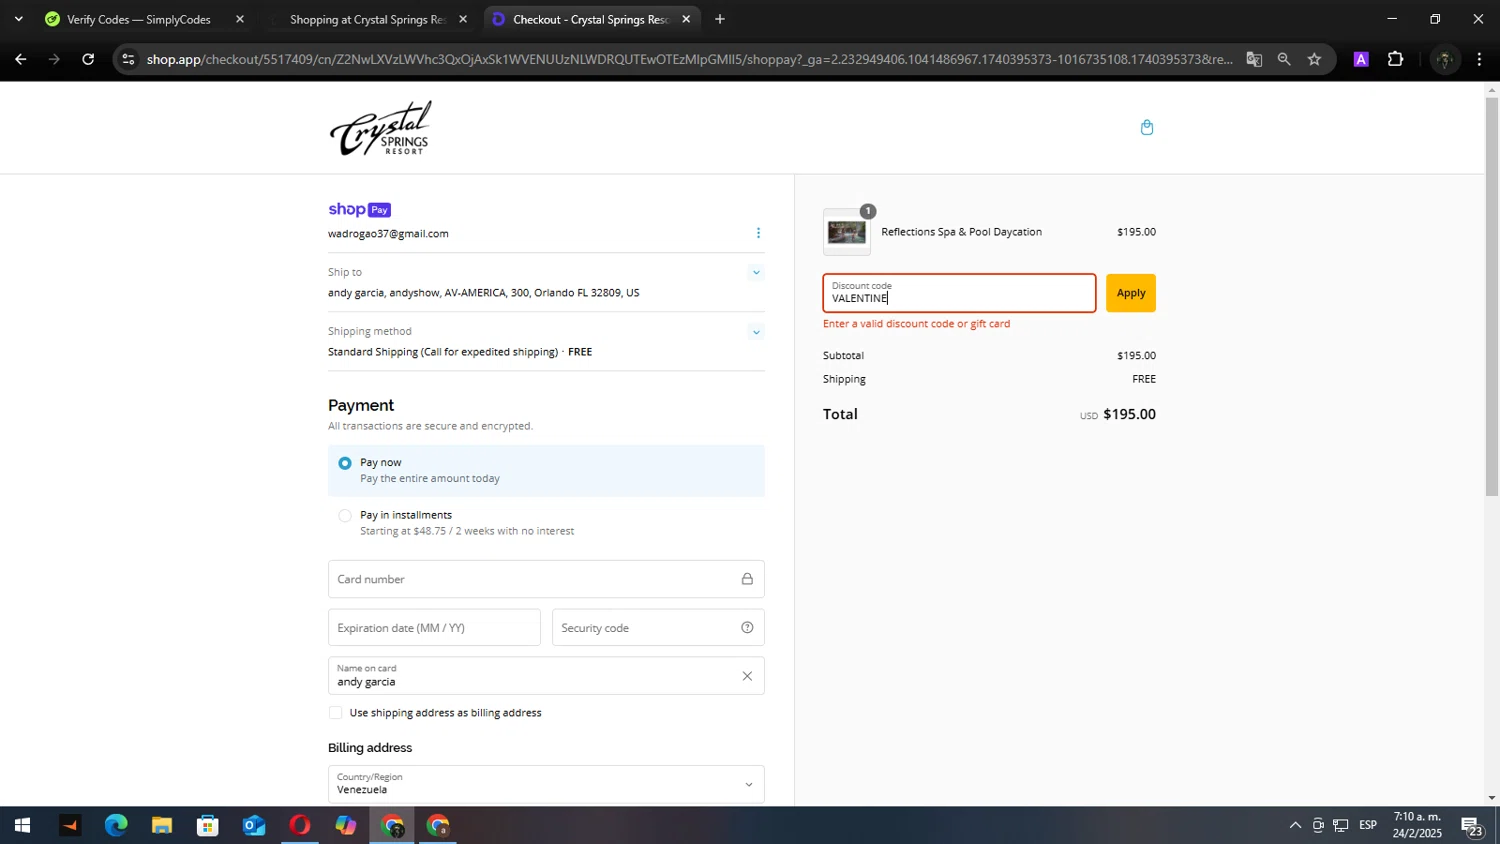Open the purple A extension icon

click(1361, 59)
